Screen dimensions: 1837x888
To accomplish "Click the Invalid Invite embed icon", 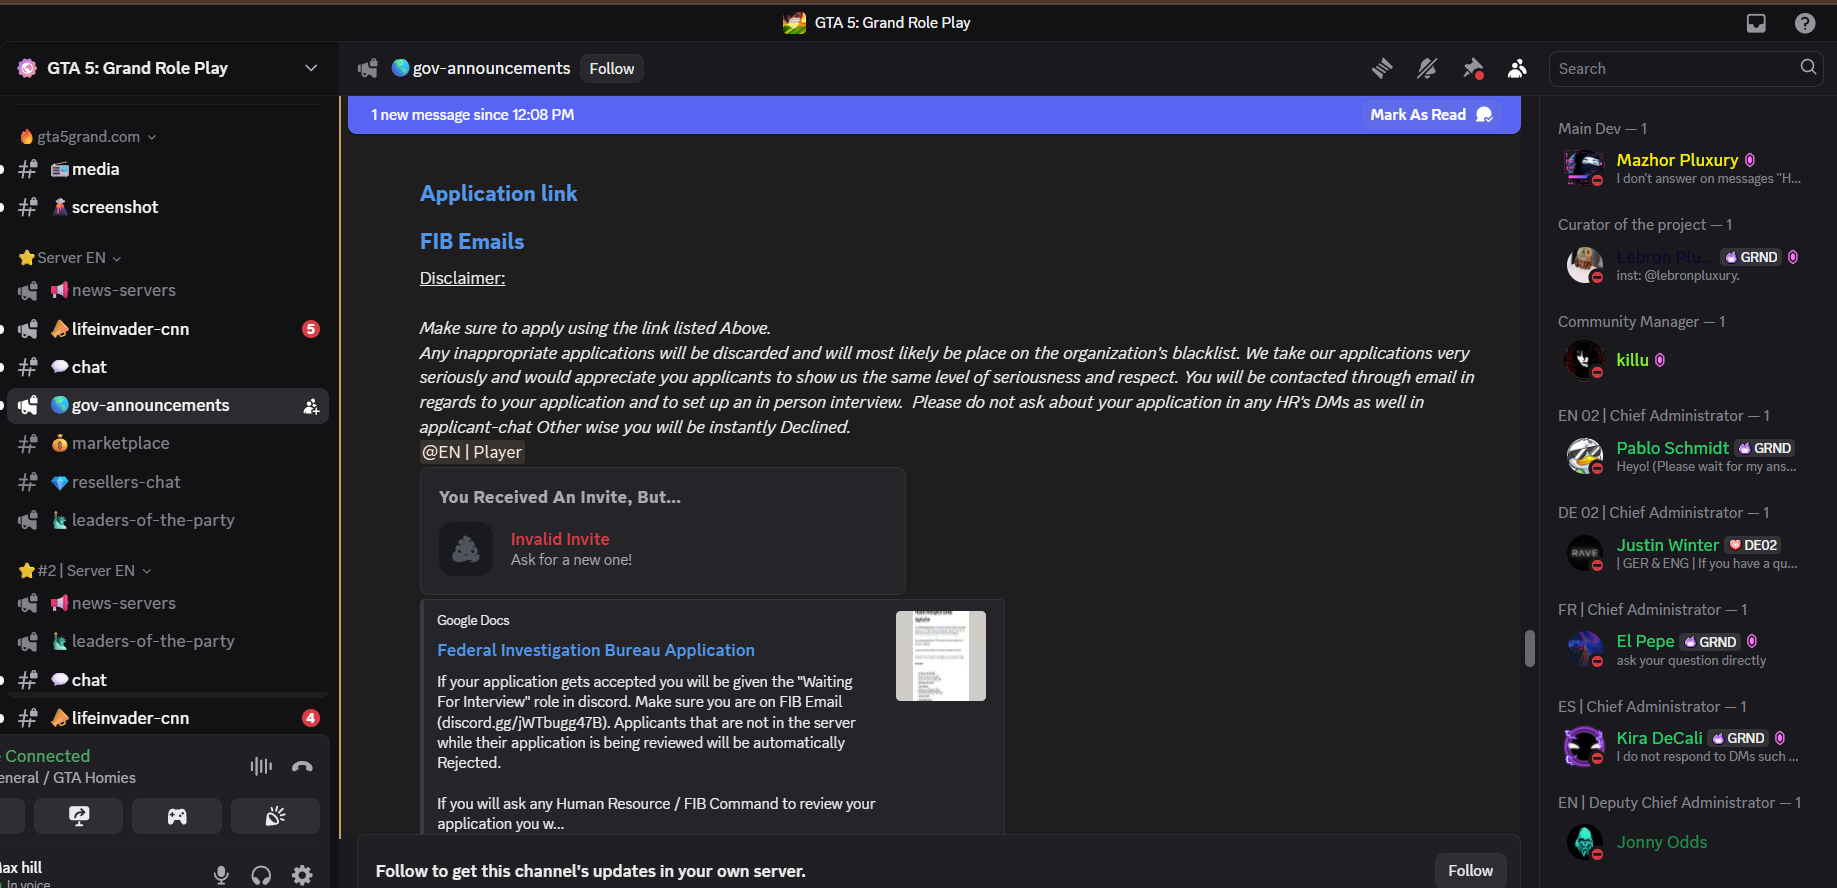I will coord(466,549).
